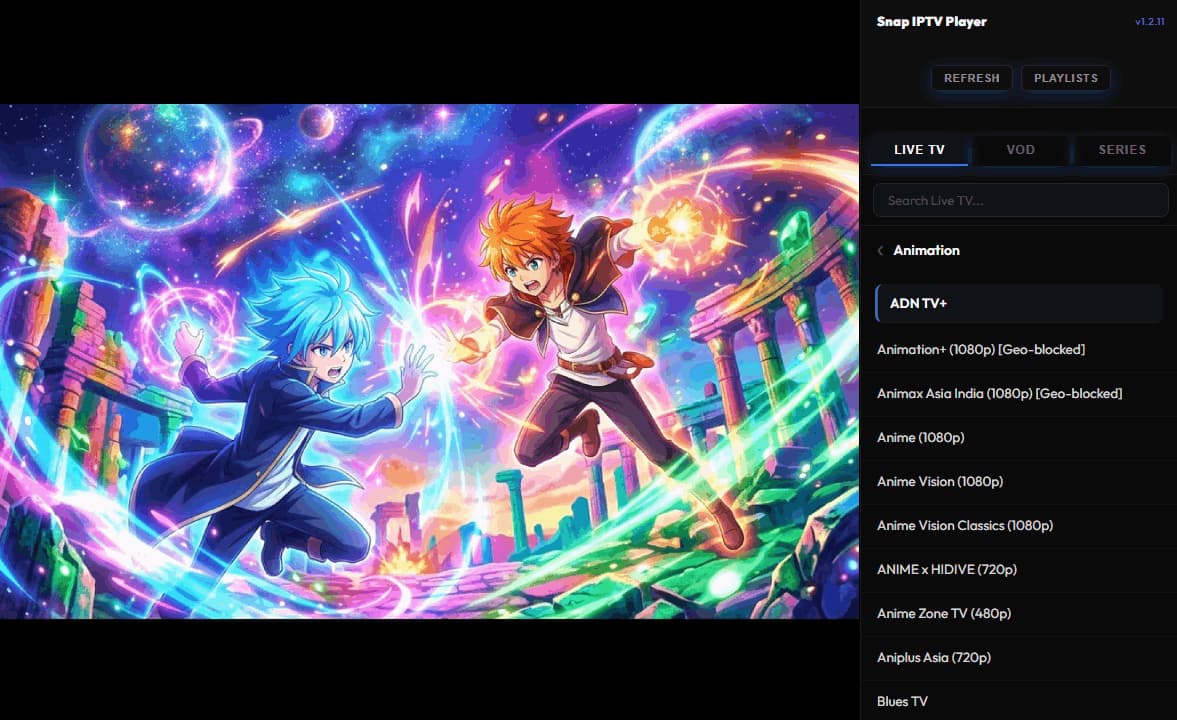The width and height of the screenshot is (1177, 720).
Task: Click the Animation category header
Action: pyautogui.click(x=926, y=251)
